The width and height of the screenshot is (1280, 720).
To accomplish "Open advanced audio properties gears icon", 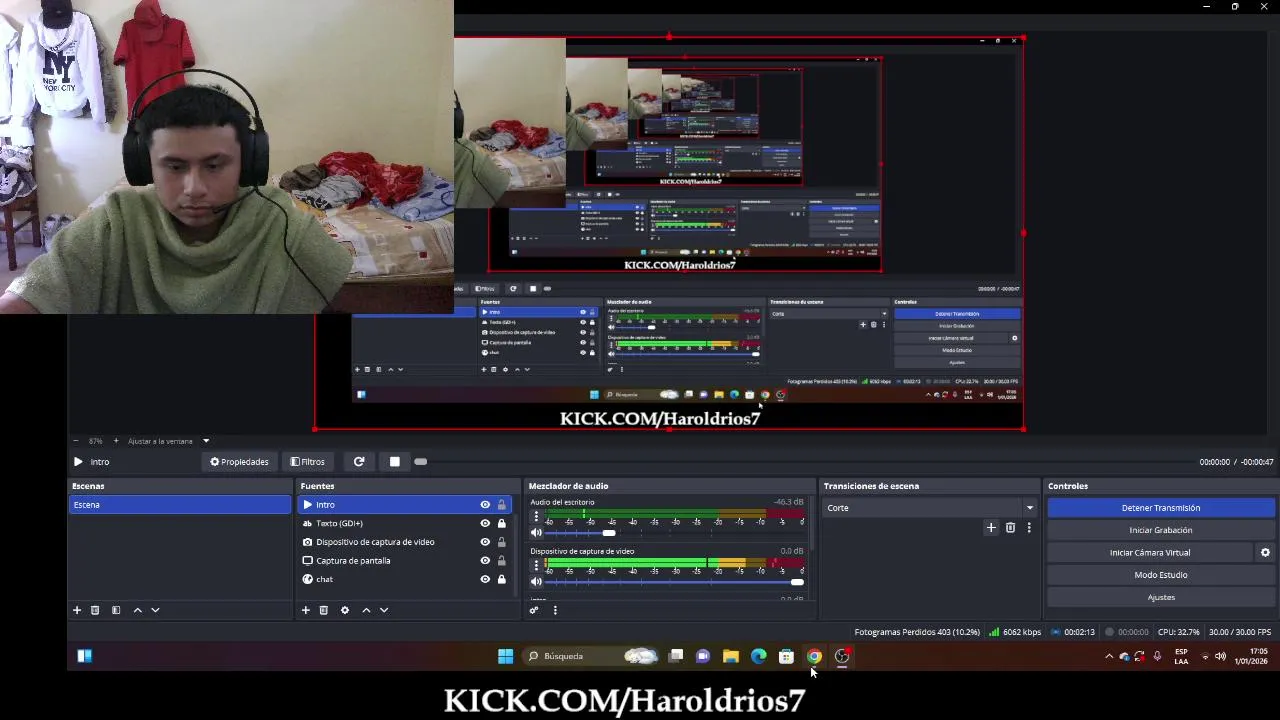I will 534,610.
